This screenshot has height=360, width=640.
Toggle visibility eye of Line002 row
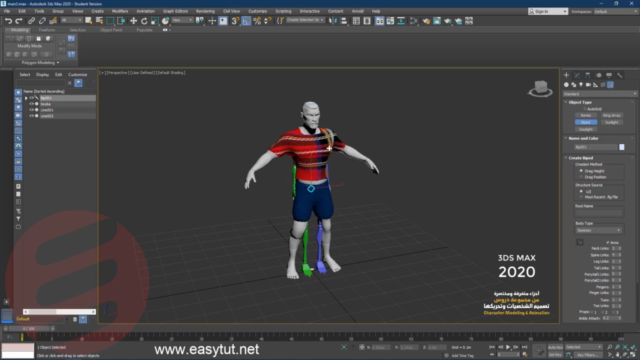tap(31, 116)
